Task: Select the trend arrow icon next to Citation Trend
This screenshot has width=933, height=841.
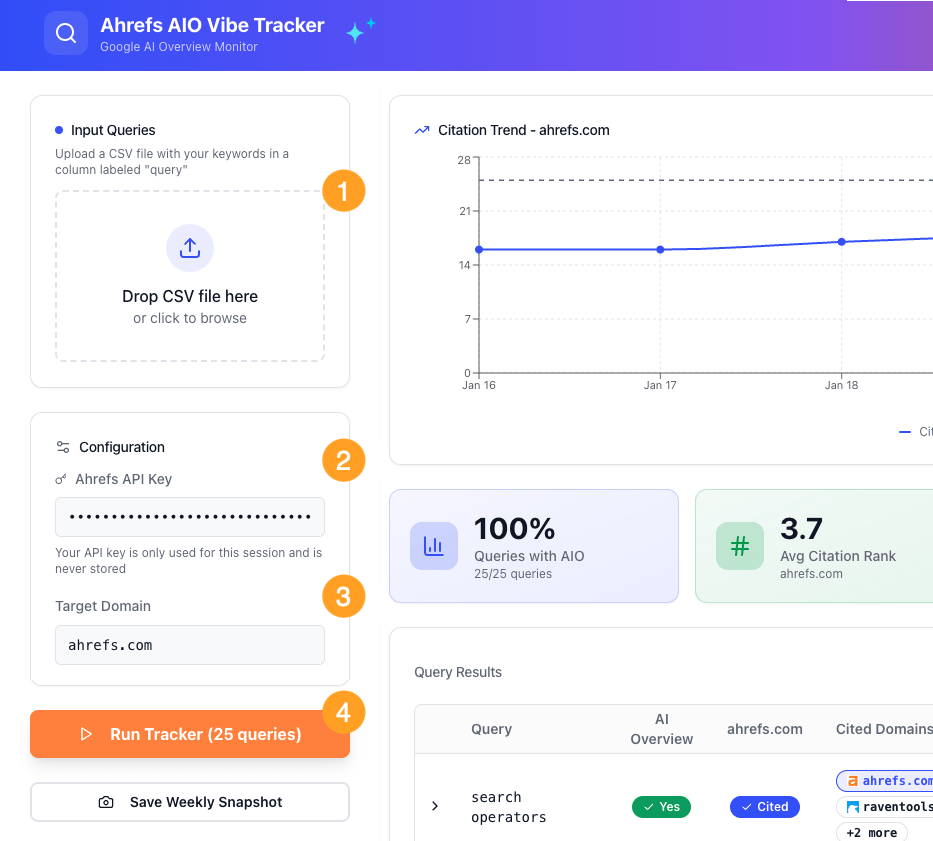Action: pyautogui.click(x=421, y=130)
